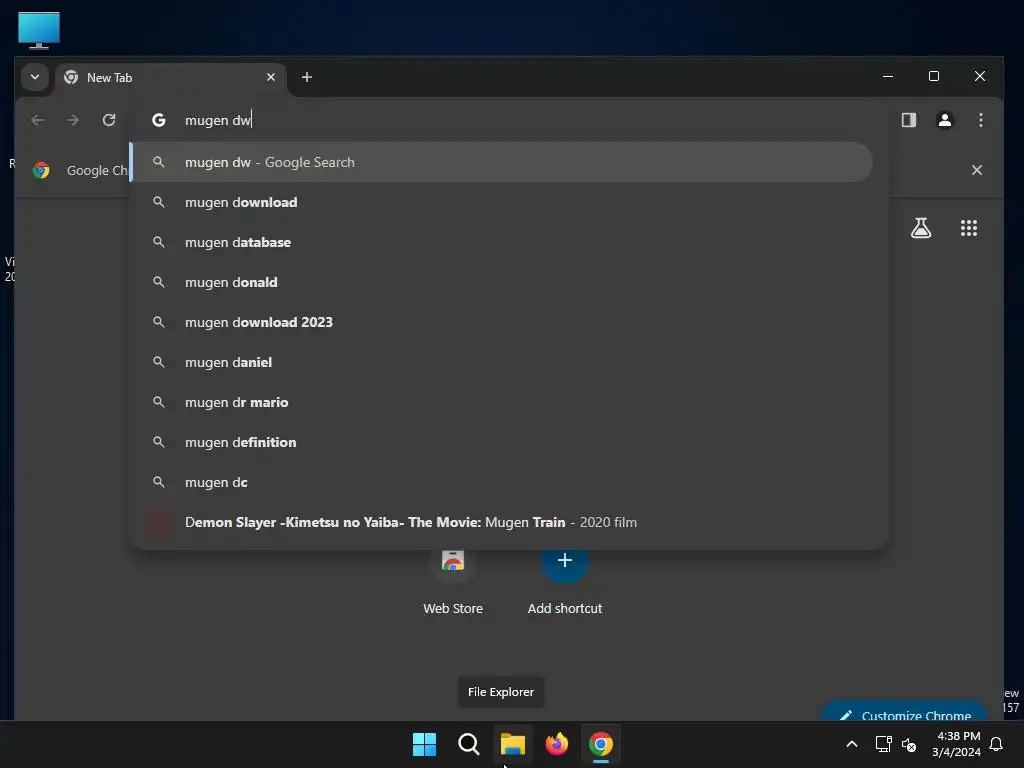Reload the page
The width and height of the screenshot is (1024, 768).
point(109,120)
